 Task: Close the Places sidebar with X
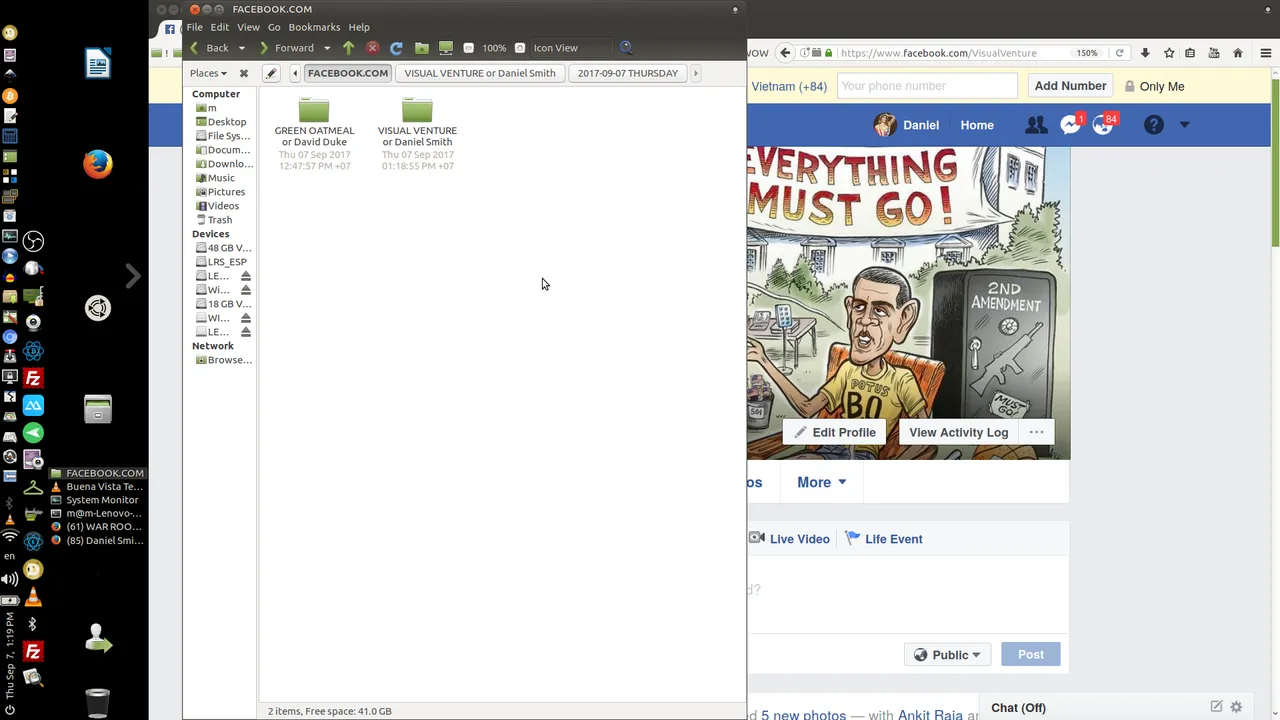click(243, 73)
